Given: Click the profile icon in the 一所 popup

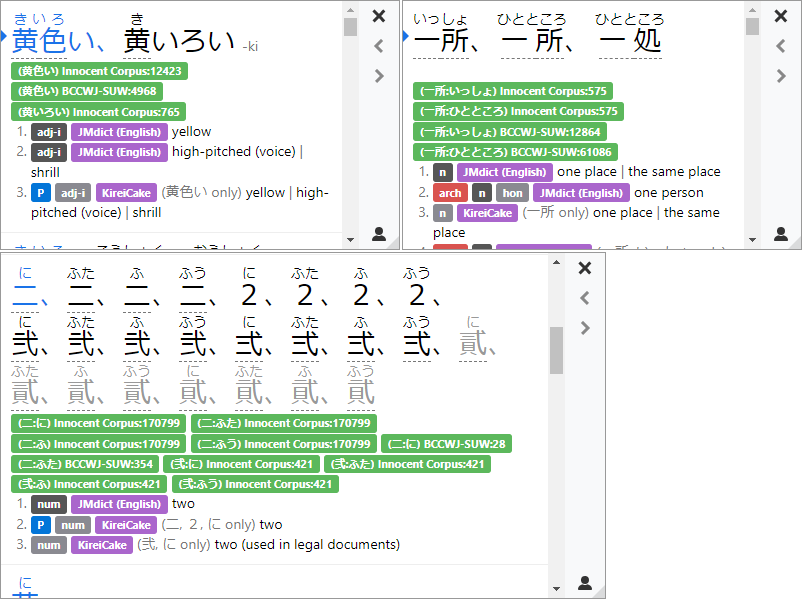Looking at the screenshot, I should point(779,232).
